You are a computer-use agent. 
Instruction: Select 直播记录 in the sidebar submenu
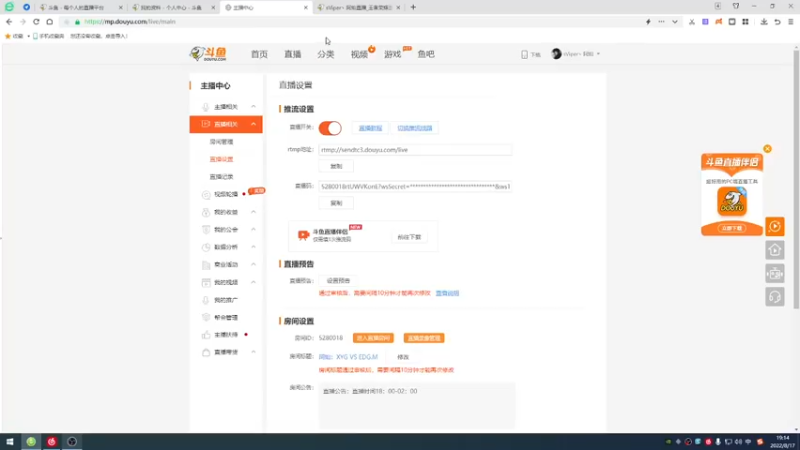221,177
